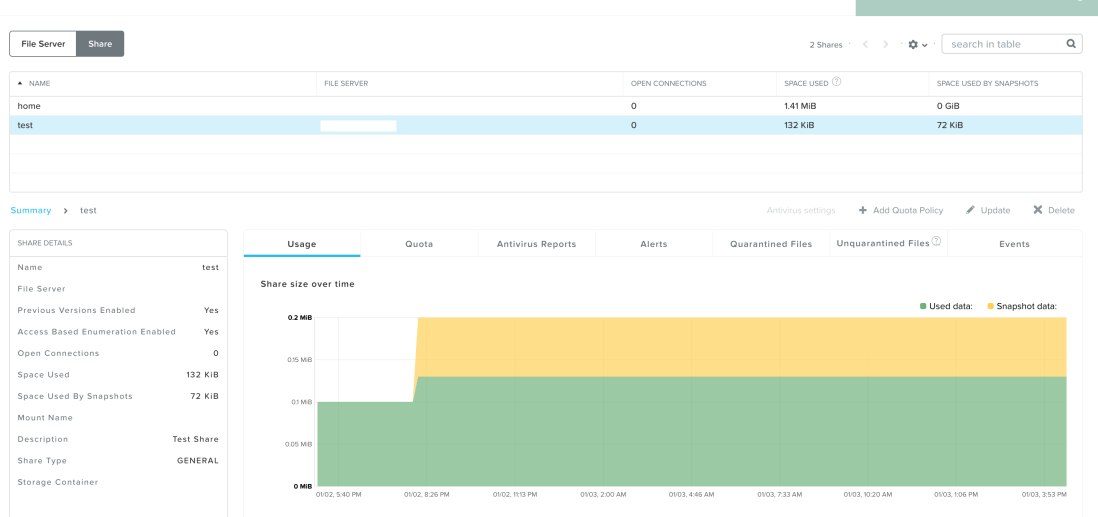
Task: Switch to Antivirus Reports tab
Action: pyautogui.click(x=536, y=244)
